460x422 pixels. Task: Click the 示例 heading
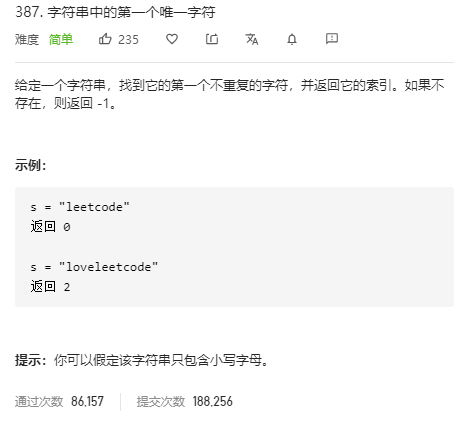point(31,165)
